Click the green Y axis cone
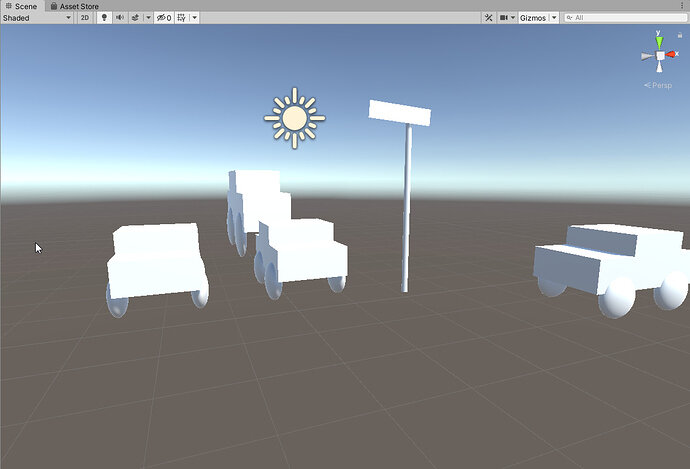The image size is (690, 469). (659, 42)
